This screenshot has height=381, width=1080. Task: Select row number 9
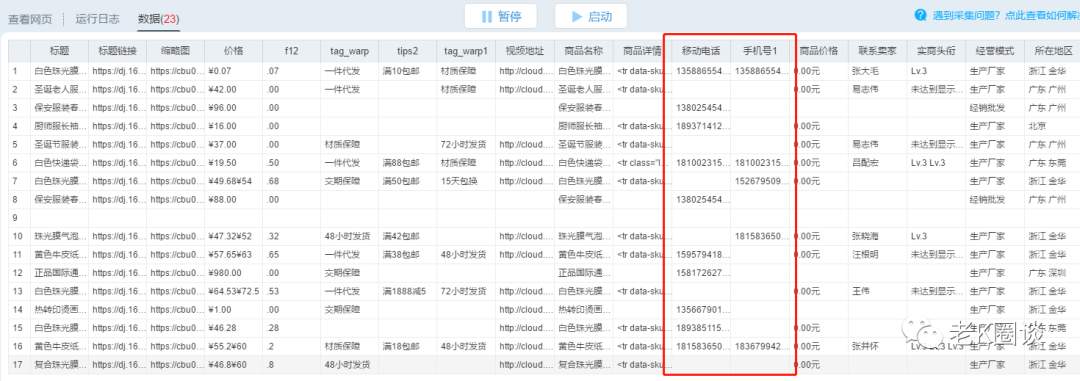point(19,217)
